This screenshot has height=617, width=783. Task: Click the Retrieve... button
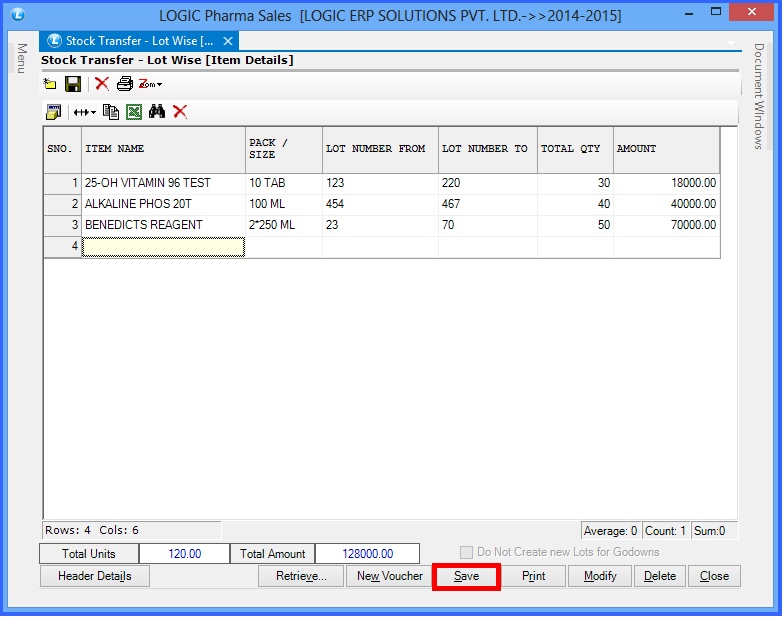[301, 576]
